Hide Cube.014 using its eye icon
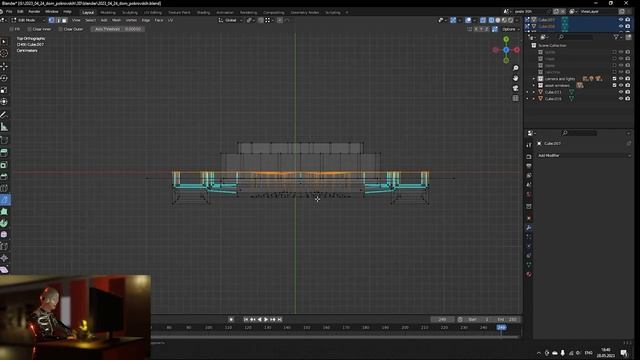640x360 pixels. (x=621, y=99)
